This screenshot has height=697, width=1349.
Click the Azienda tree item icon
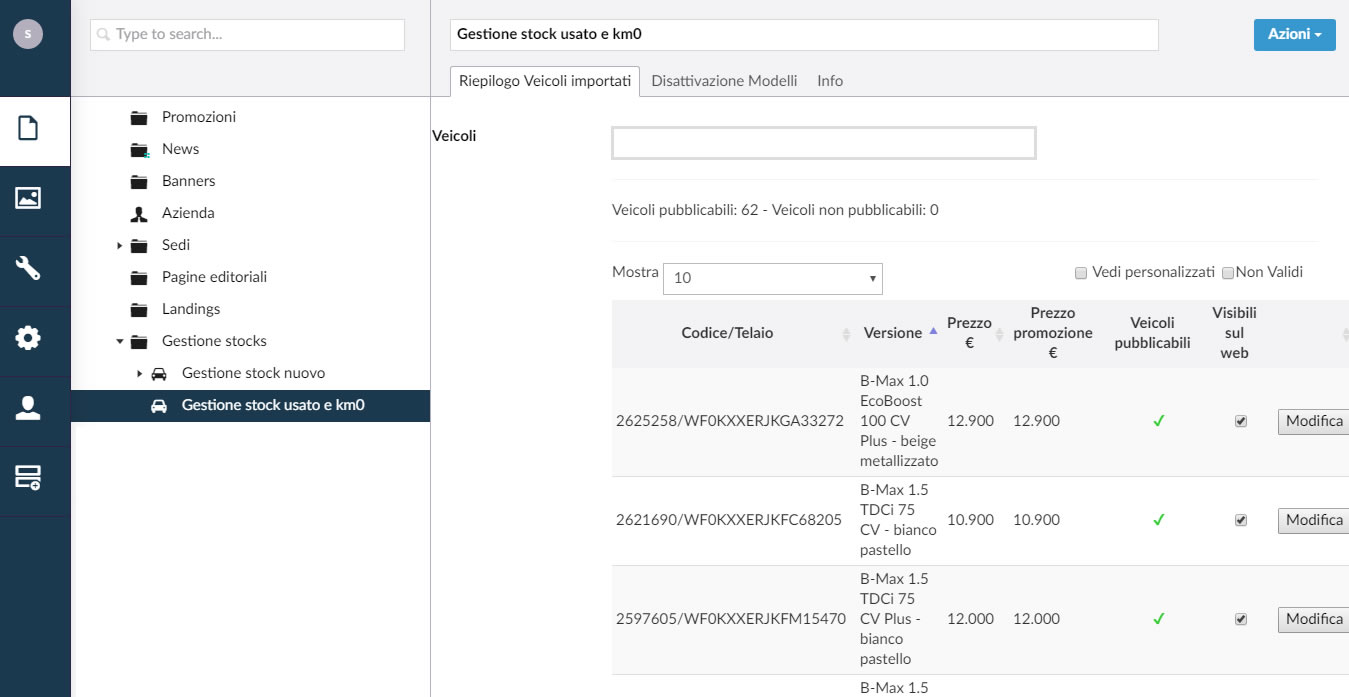[139, 213]
